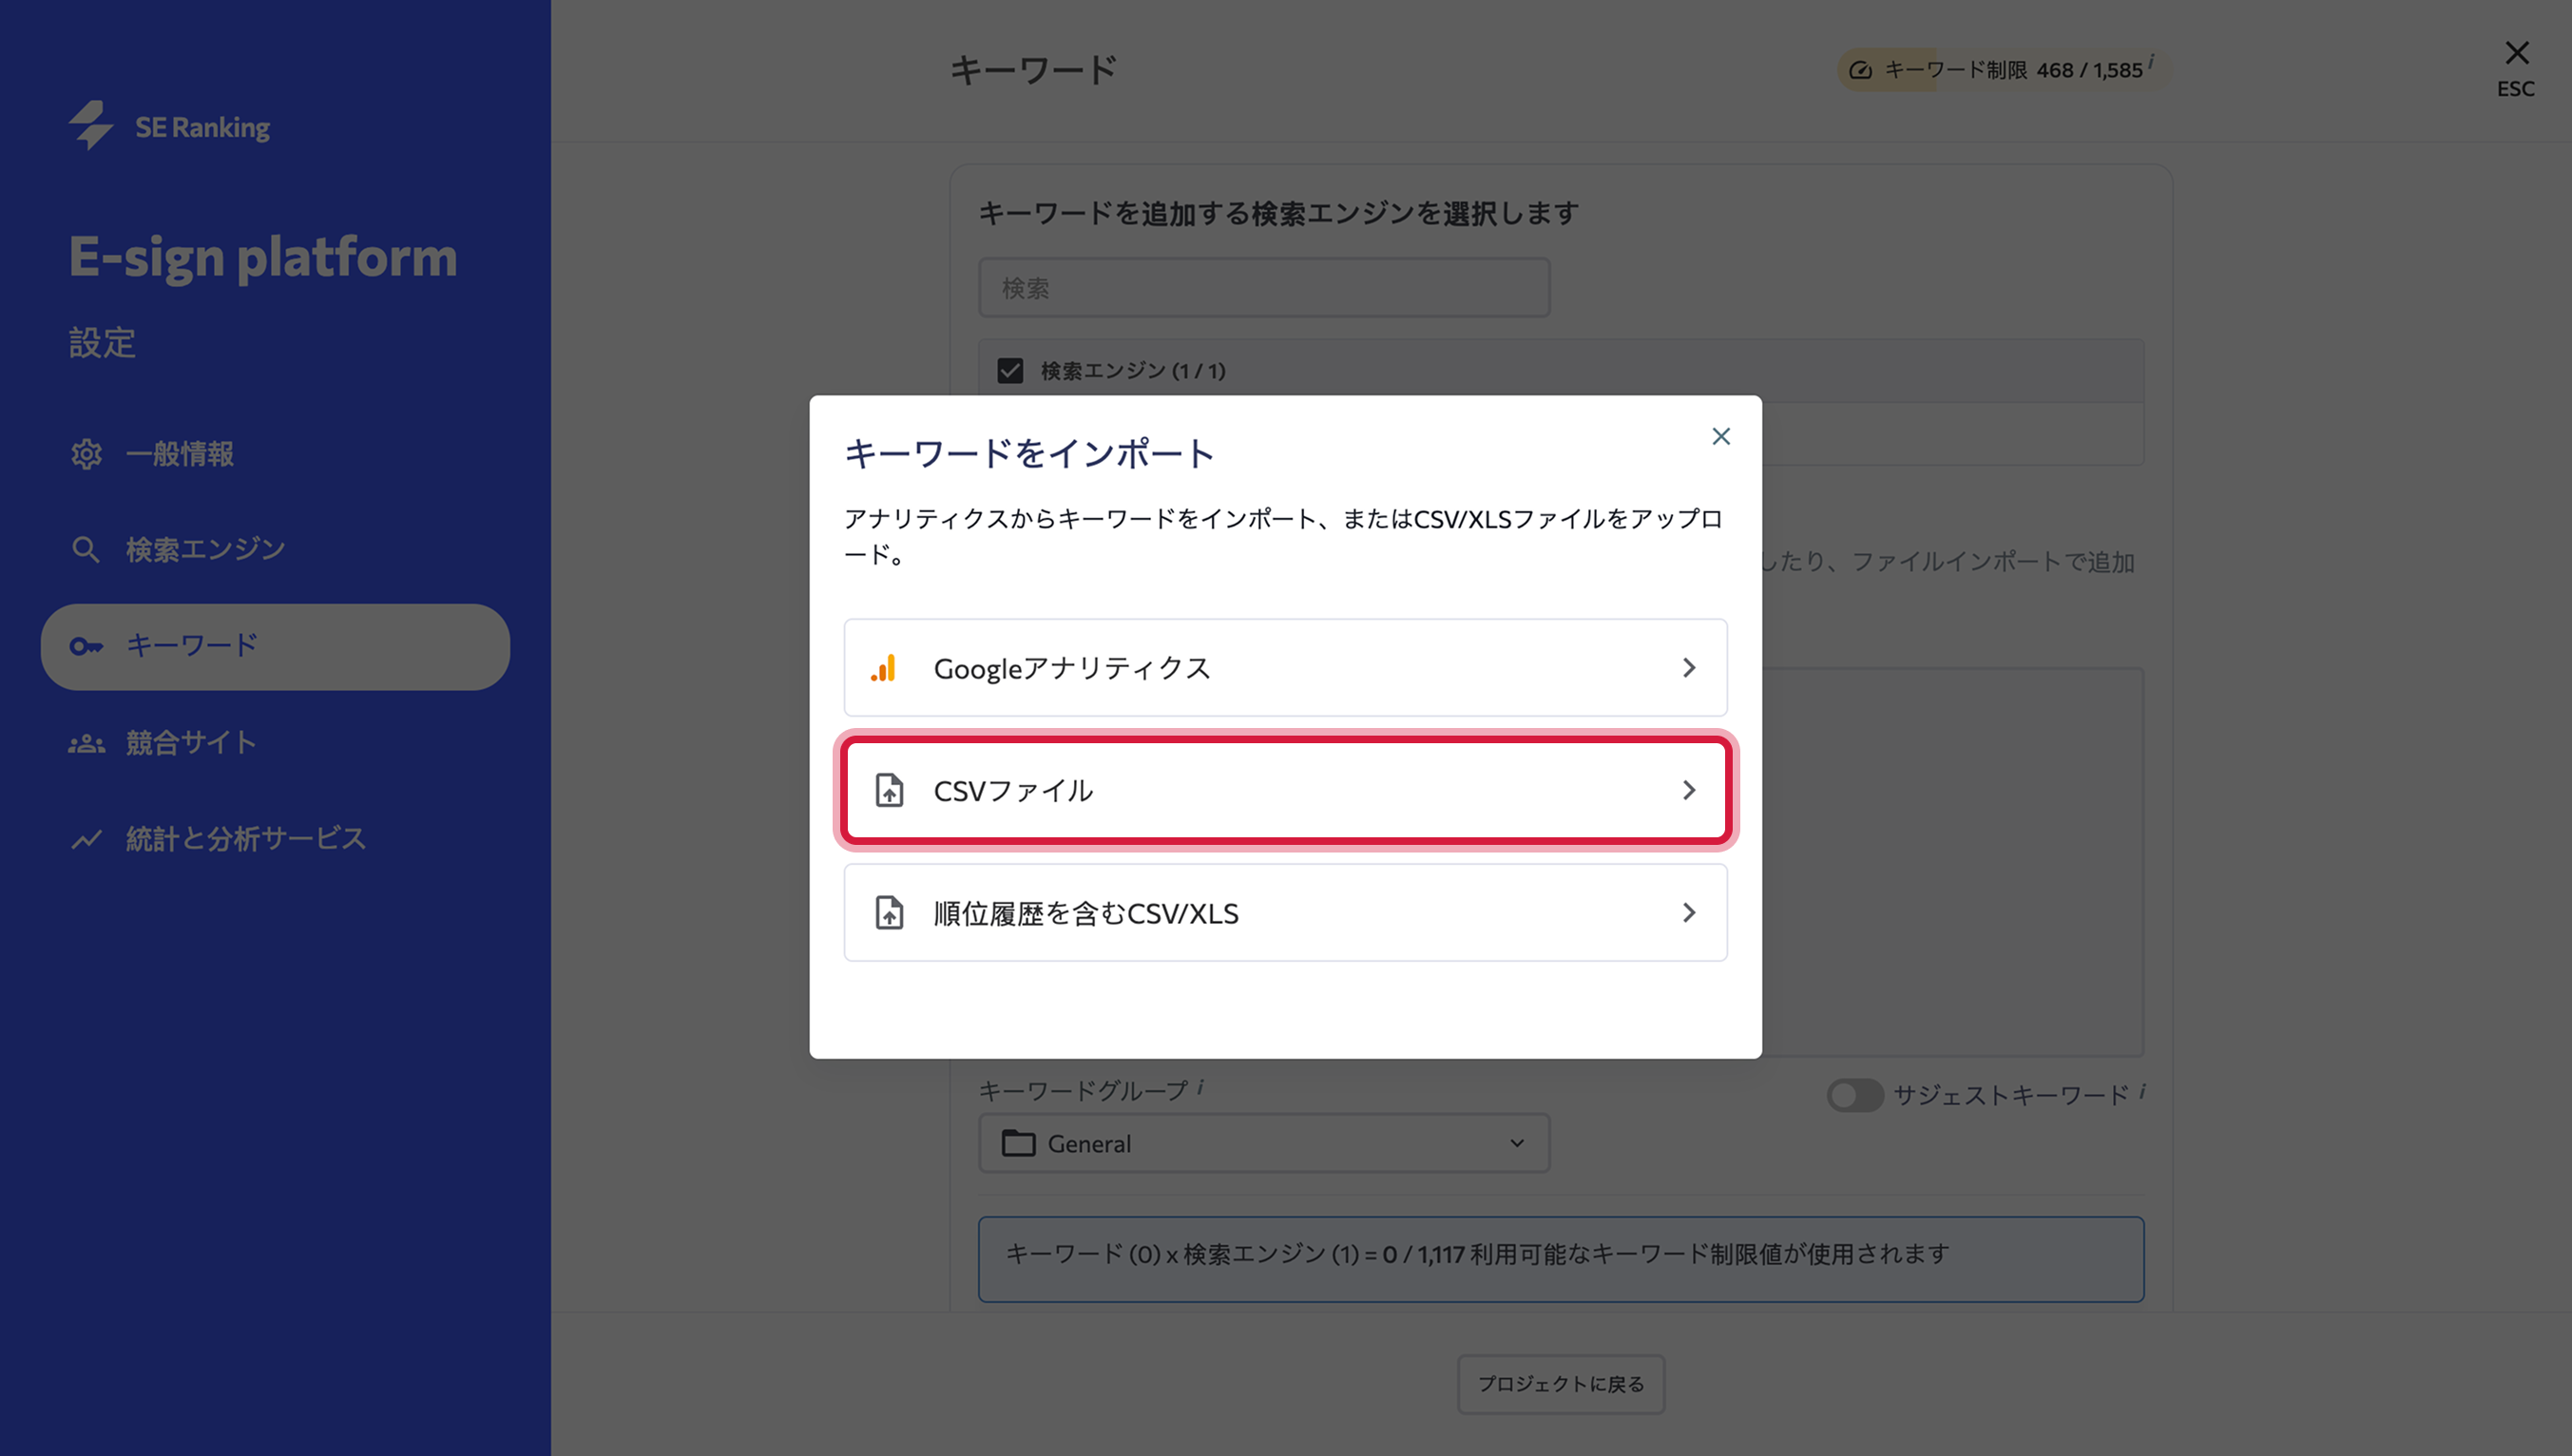This screenshot has height=1456, width=2572.
Task: Click the trend line icon beside 統計と分析サービス
Action: [x=86, y=839]
